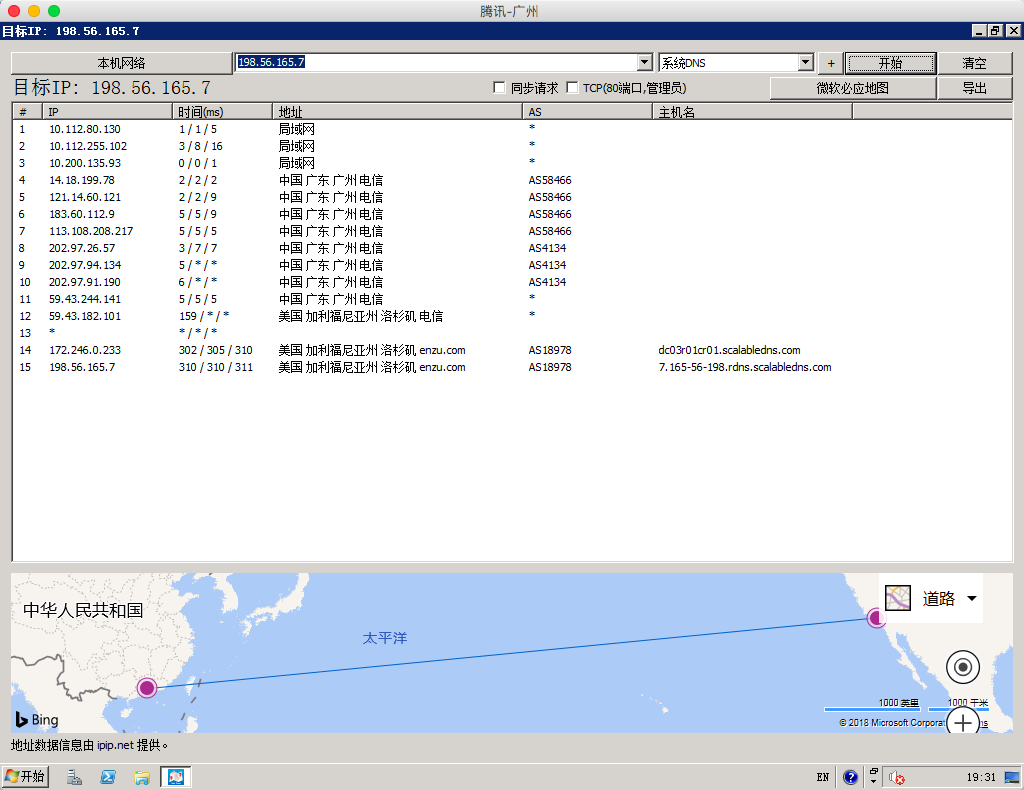Sort by the 时间(ms) column header
Image resolution: width=1024 pixels, height=790 pixels.
pos(223,112)
